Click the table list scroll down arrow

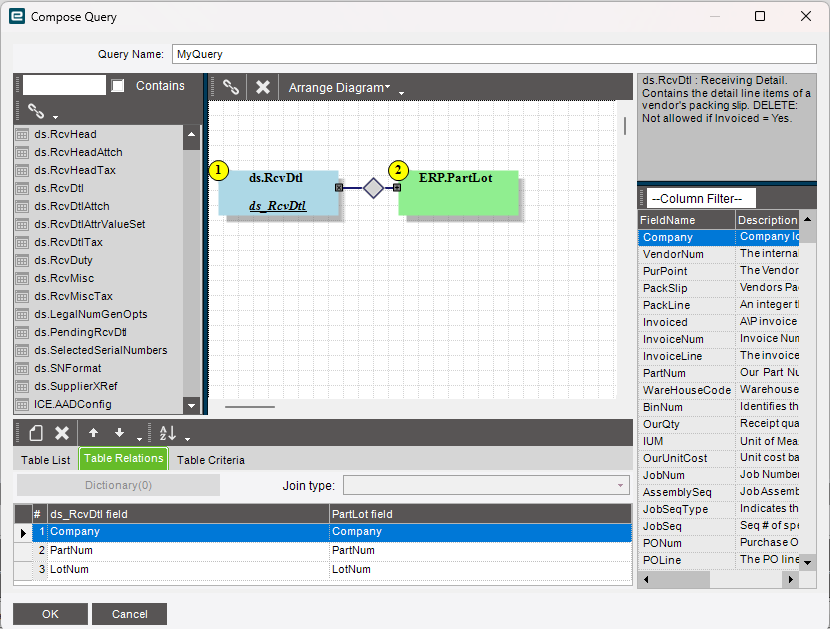click(192, 406)
